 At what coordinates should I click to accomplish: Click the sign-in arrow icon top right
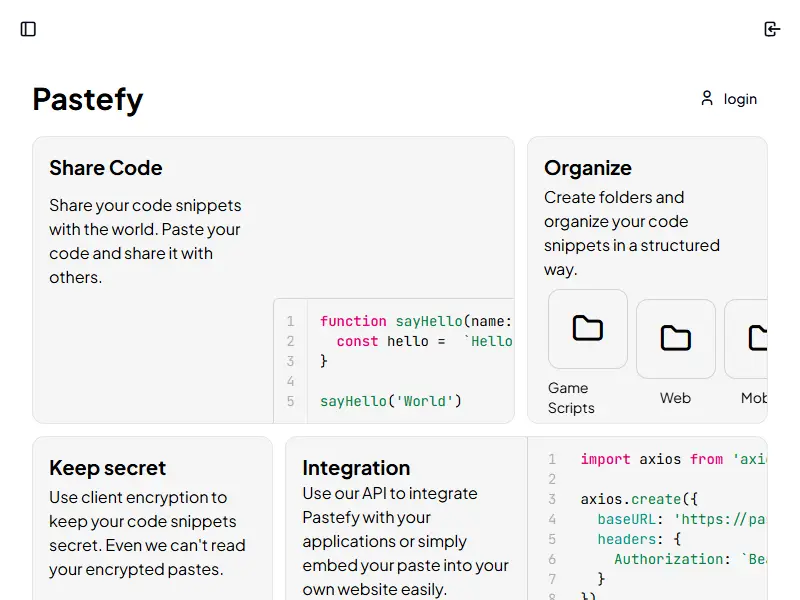click(x=772, y=29)
